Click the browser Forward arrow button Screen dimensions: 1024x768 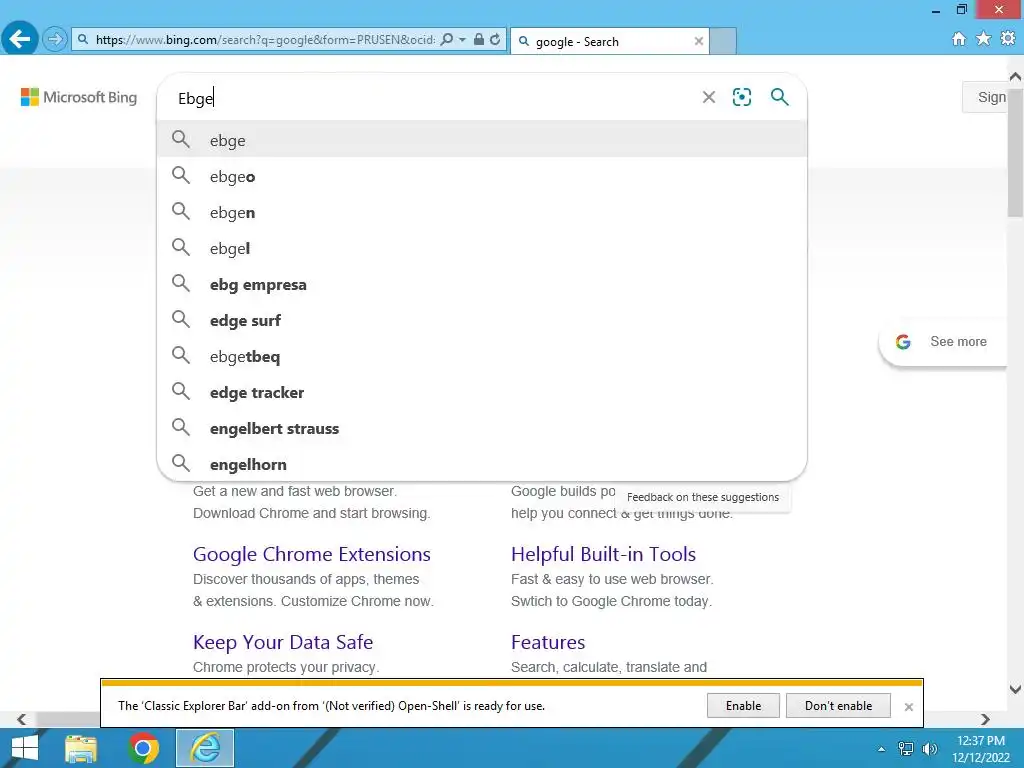coord(55,39)
